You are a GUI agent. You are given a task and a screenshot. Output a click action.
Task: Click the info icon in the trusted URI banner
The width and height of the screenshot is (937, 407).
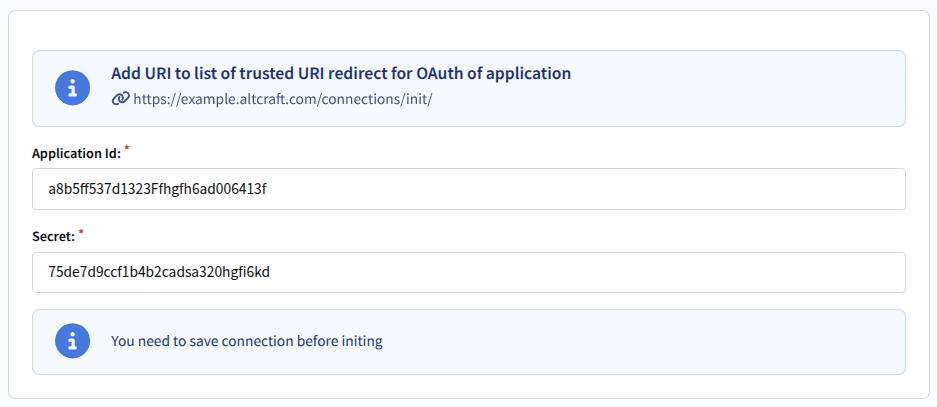point(70,88)
